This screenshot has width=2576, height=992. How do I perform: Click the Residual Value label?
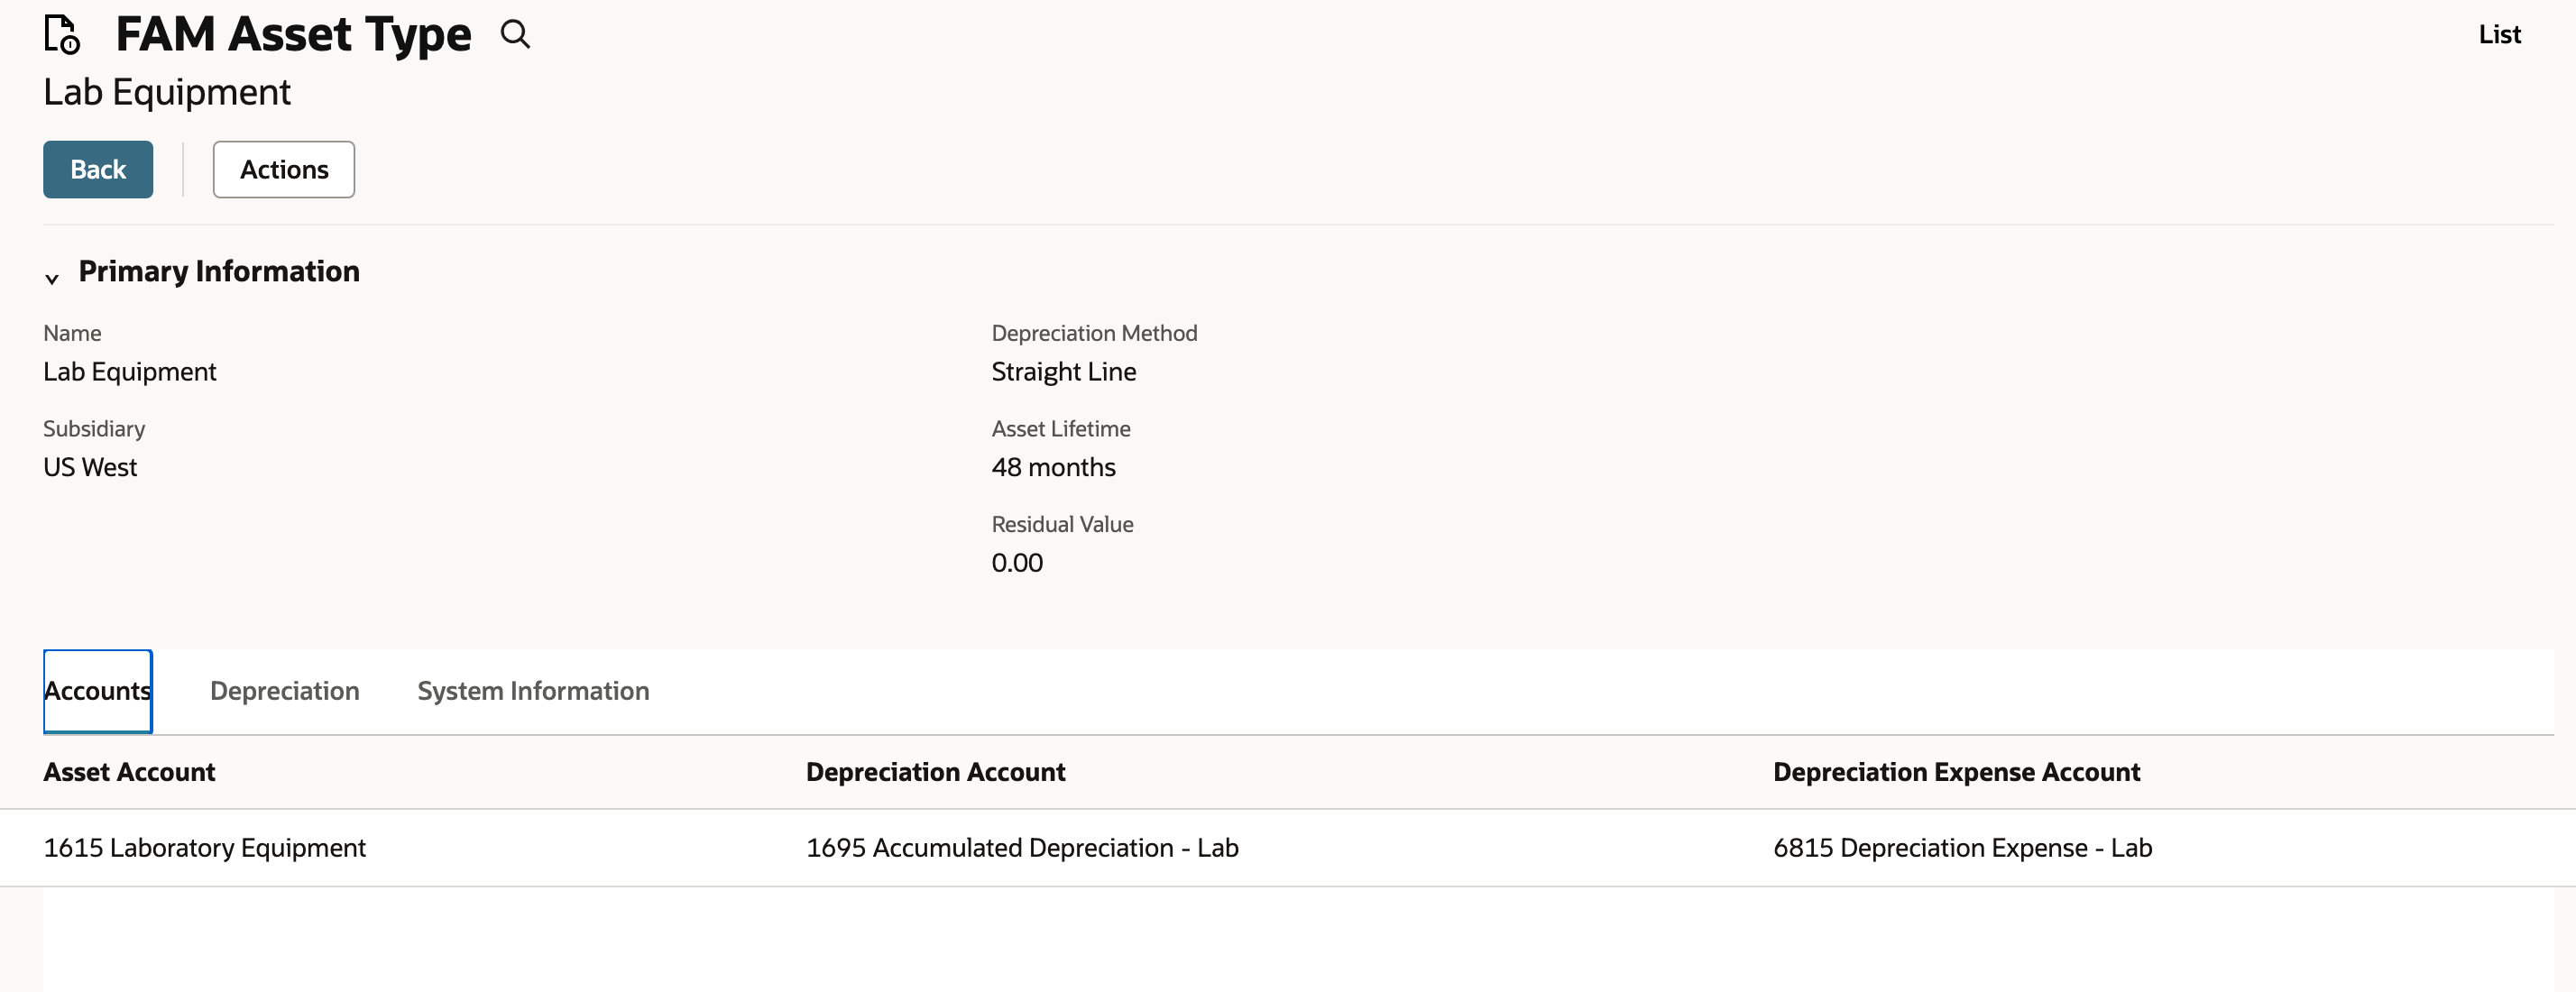coord(1062,524)
